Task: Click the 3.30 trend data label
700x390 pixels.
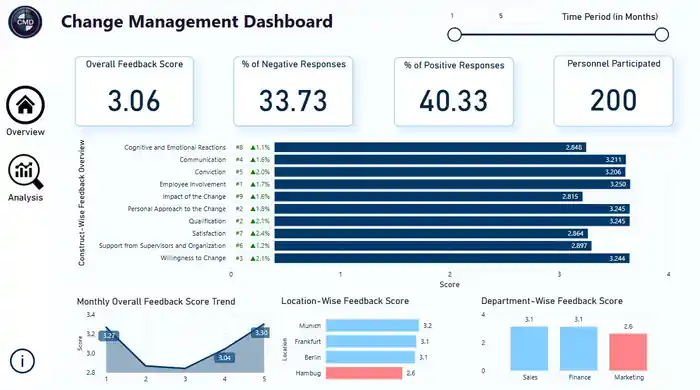Action: pos(261,333)
